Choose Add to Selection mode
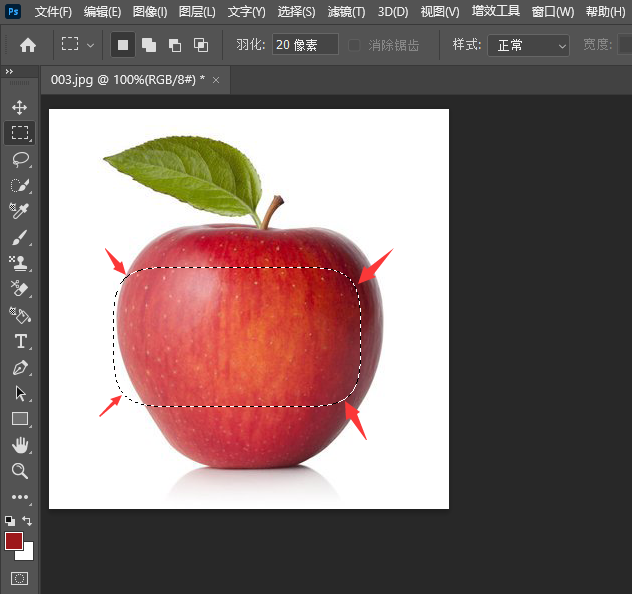 point(149,45)
